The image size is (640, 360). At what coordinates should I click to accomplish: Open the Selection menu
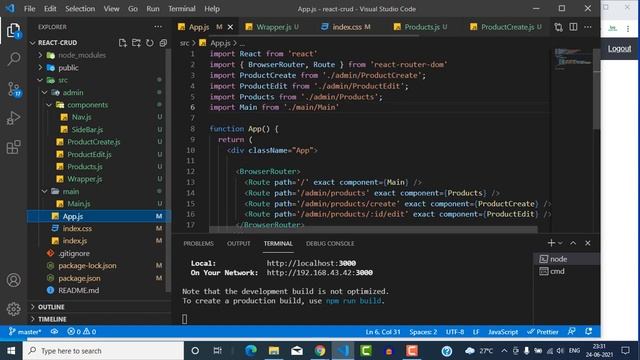[80, 9]
